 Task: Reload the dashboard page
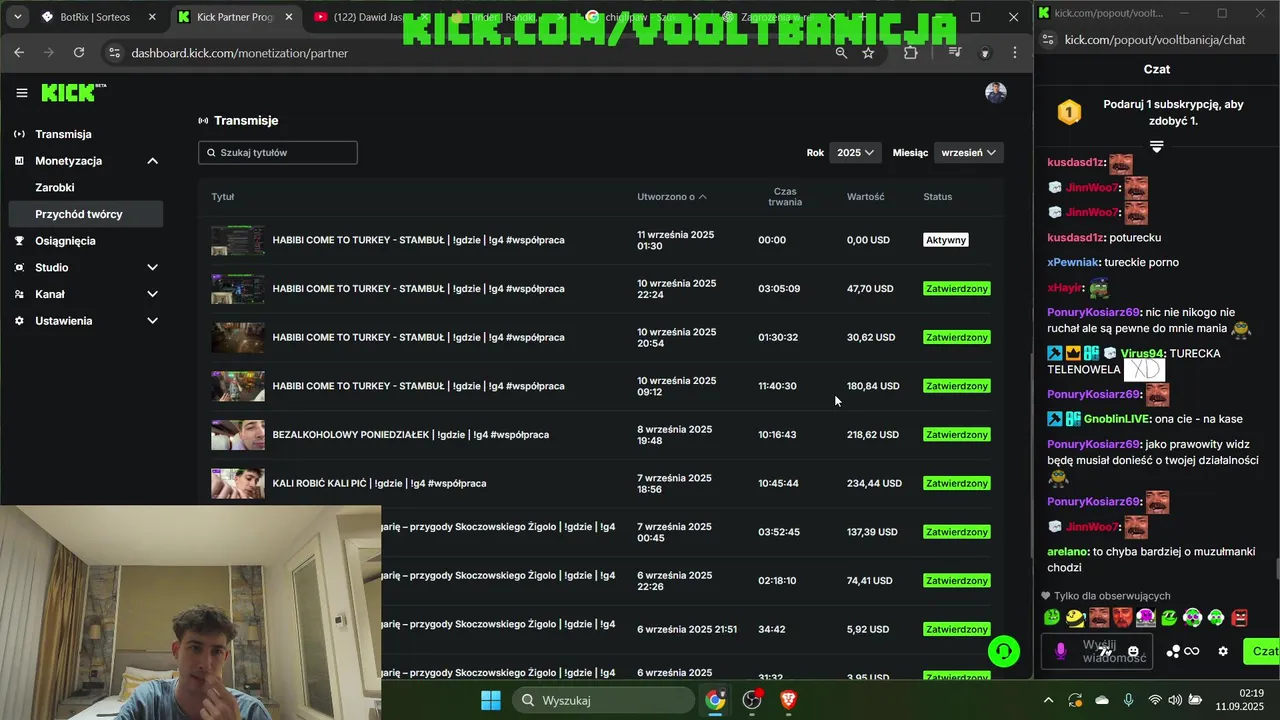(x=79, y=53)
